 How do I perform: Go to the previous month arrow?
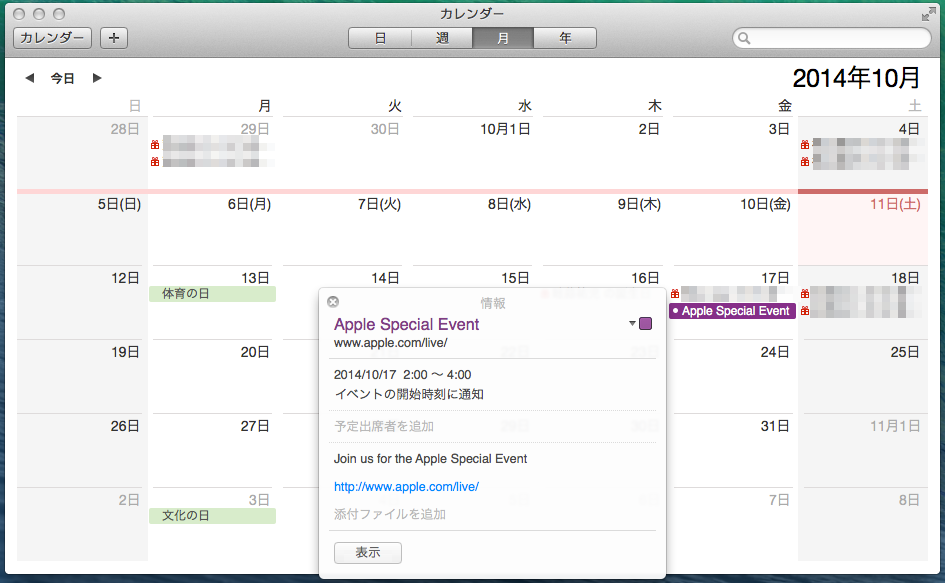coord(30,78)
